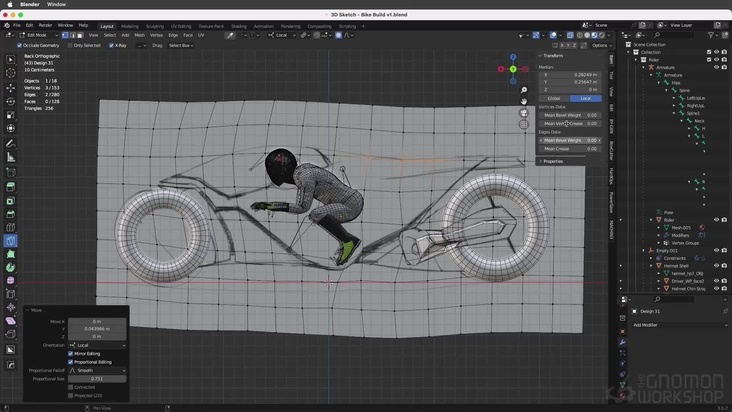Screen dimensions: 732x412
Task: Open the macOS Window menu
Action: click(56, 4)
